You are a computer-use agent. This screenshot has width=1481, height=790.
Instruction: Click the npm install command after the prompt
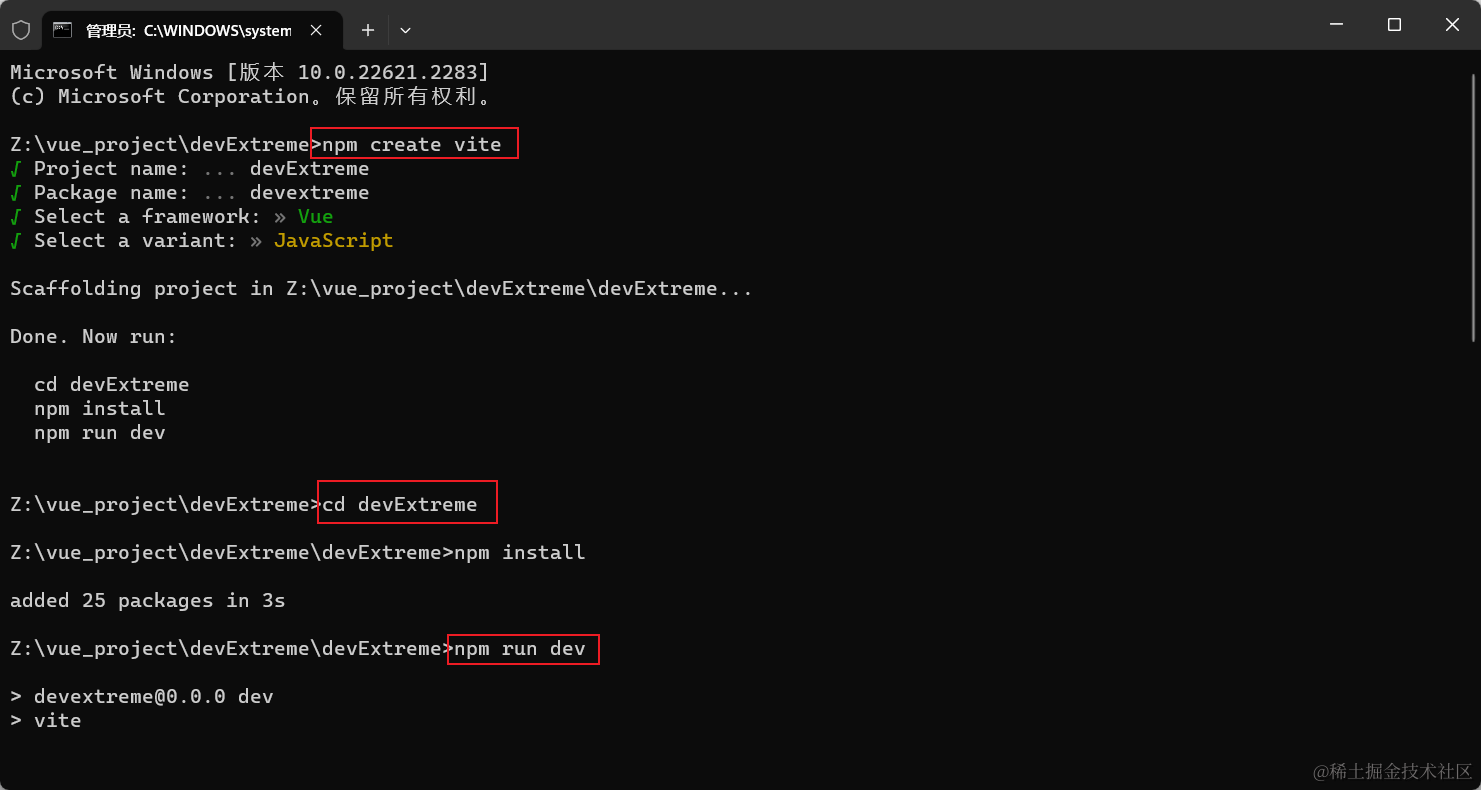[x=520, y=552]
